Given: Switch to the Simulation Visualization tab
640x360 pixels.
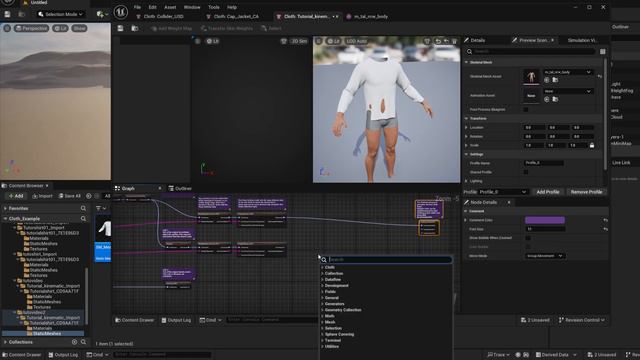Looking at the screenshot, I should pos(582,40).
